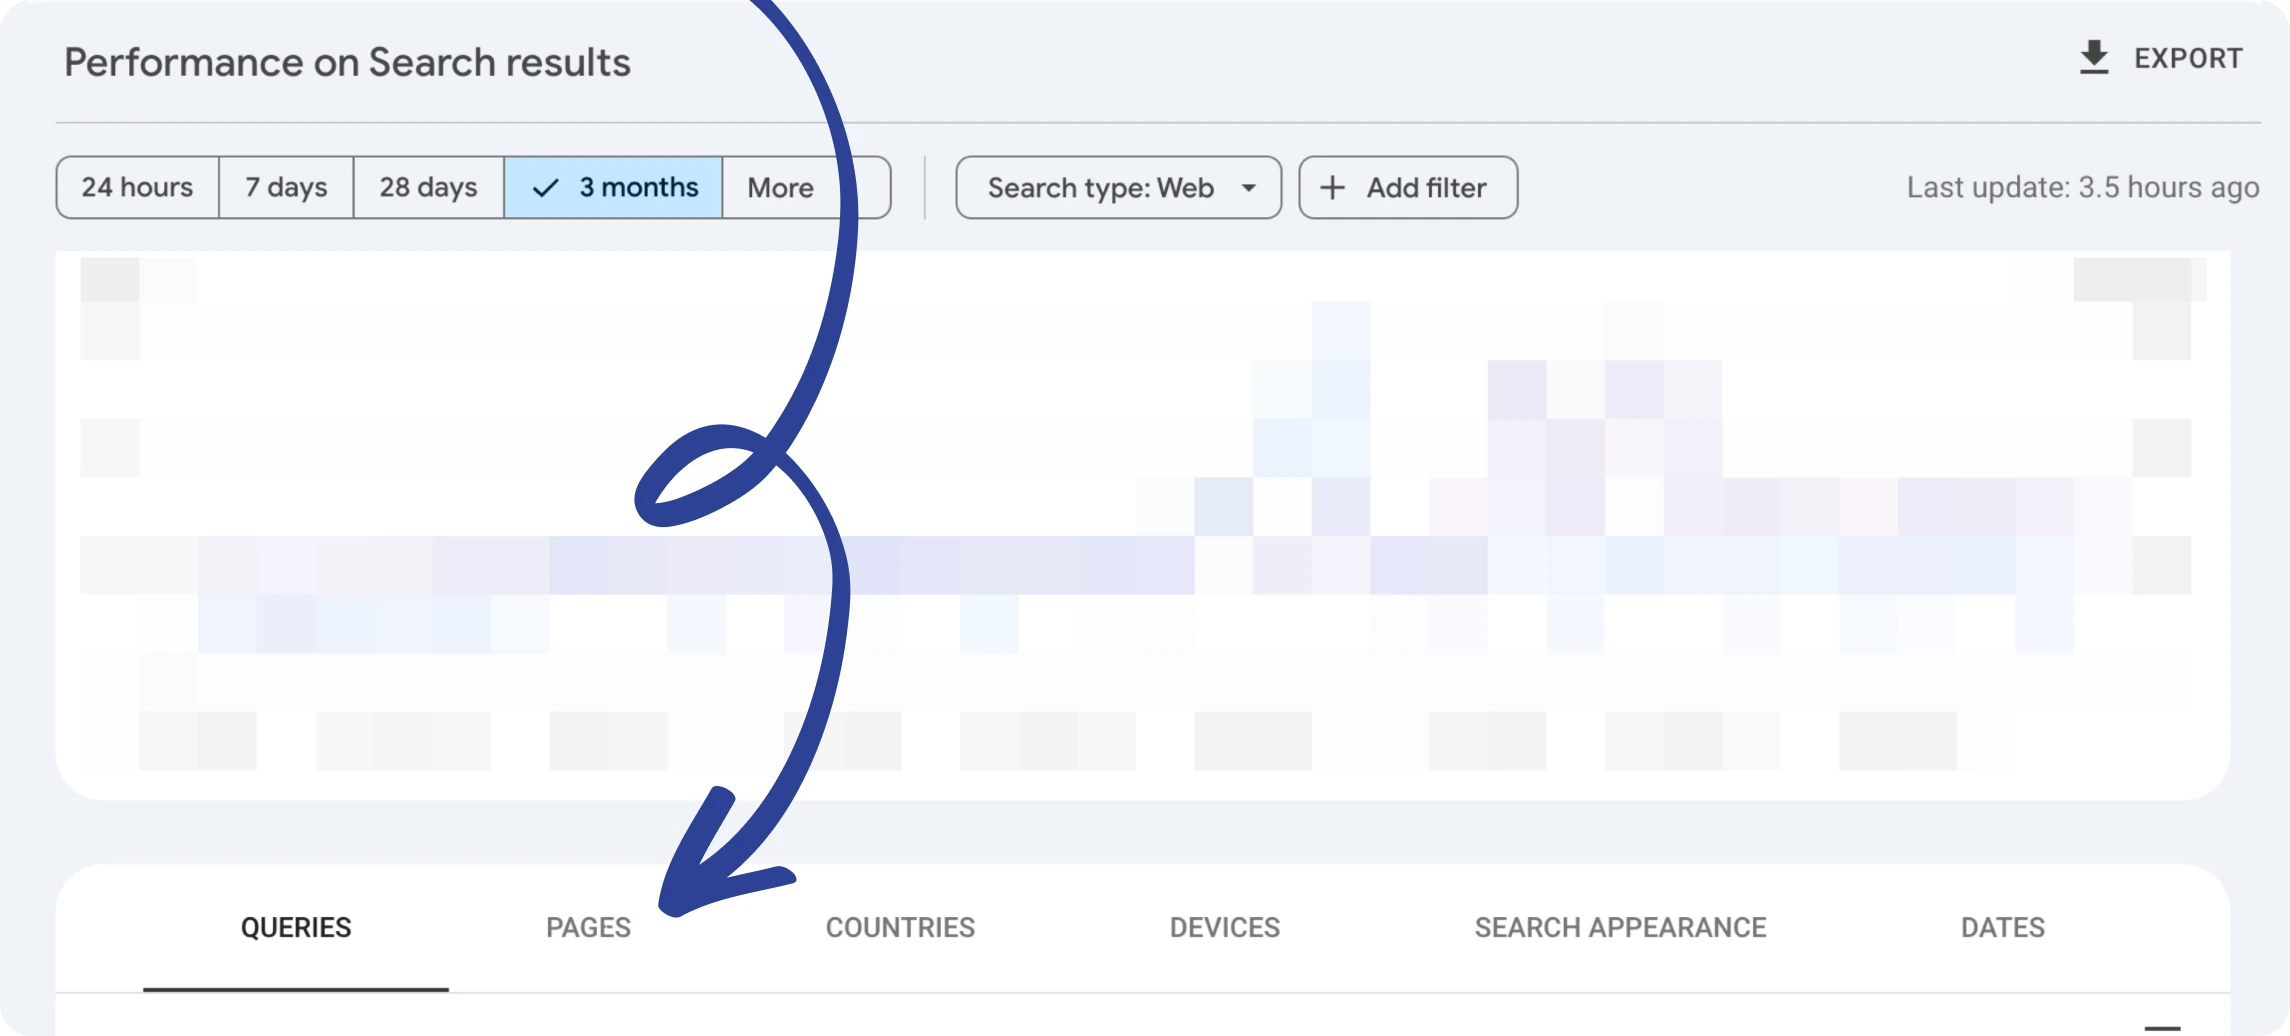Click the download arrow icon beside Export
Screen dimensions: 2290x1036
2093,58
